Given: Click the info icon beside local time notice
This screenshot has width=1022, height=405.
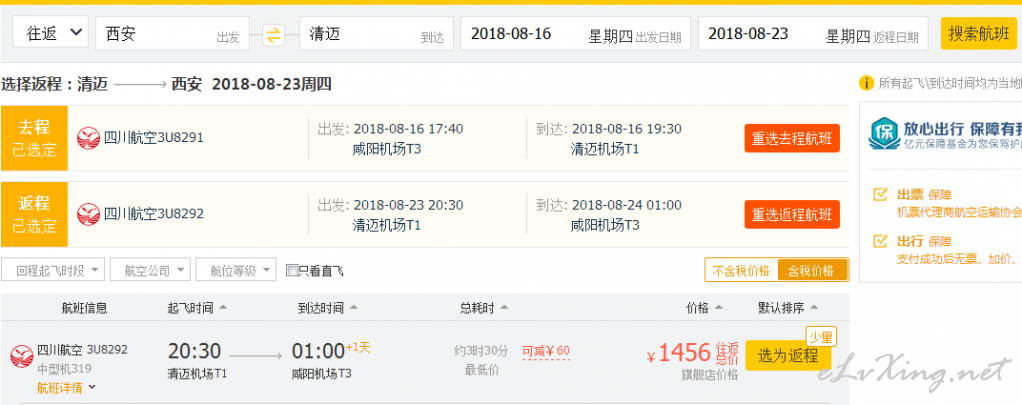Looking at the screenshot, I should click(x=866, y=83).
